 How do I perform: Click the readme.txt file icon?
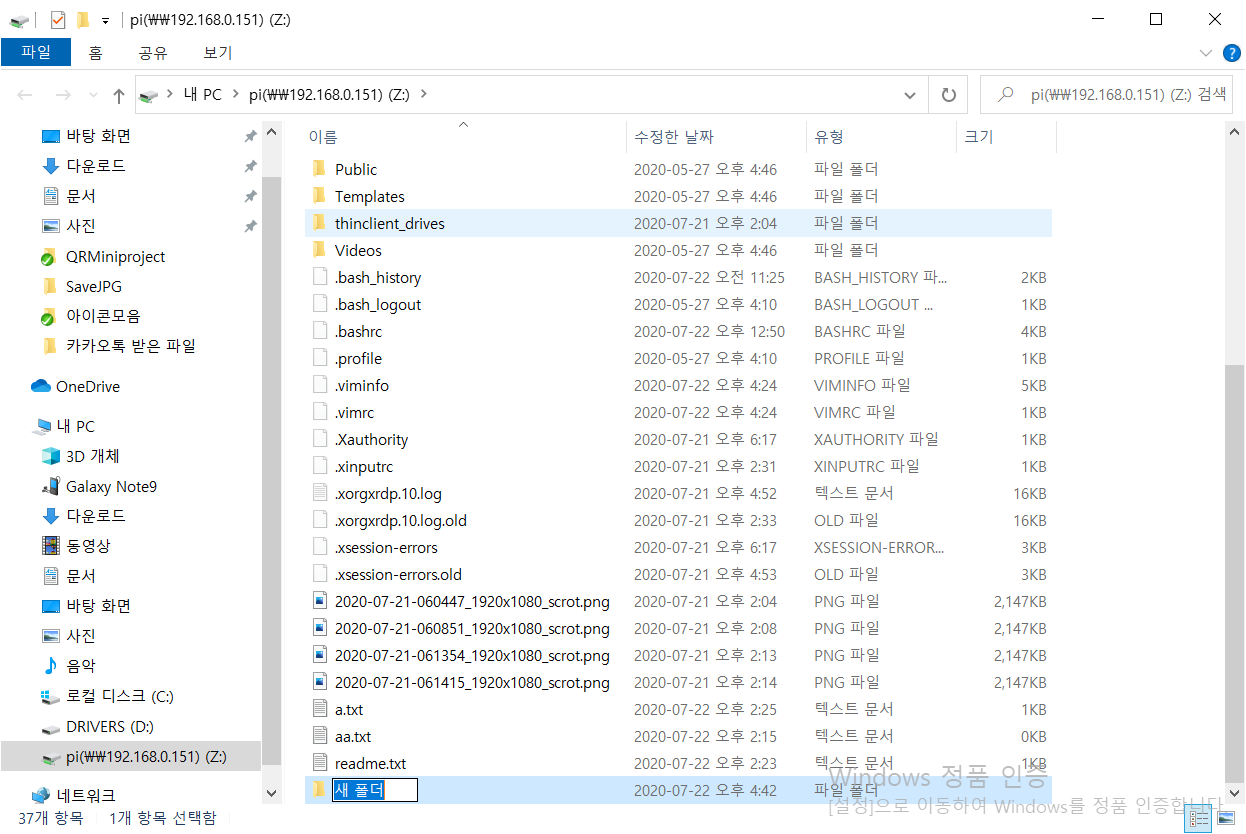tap(319, 763)
